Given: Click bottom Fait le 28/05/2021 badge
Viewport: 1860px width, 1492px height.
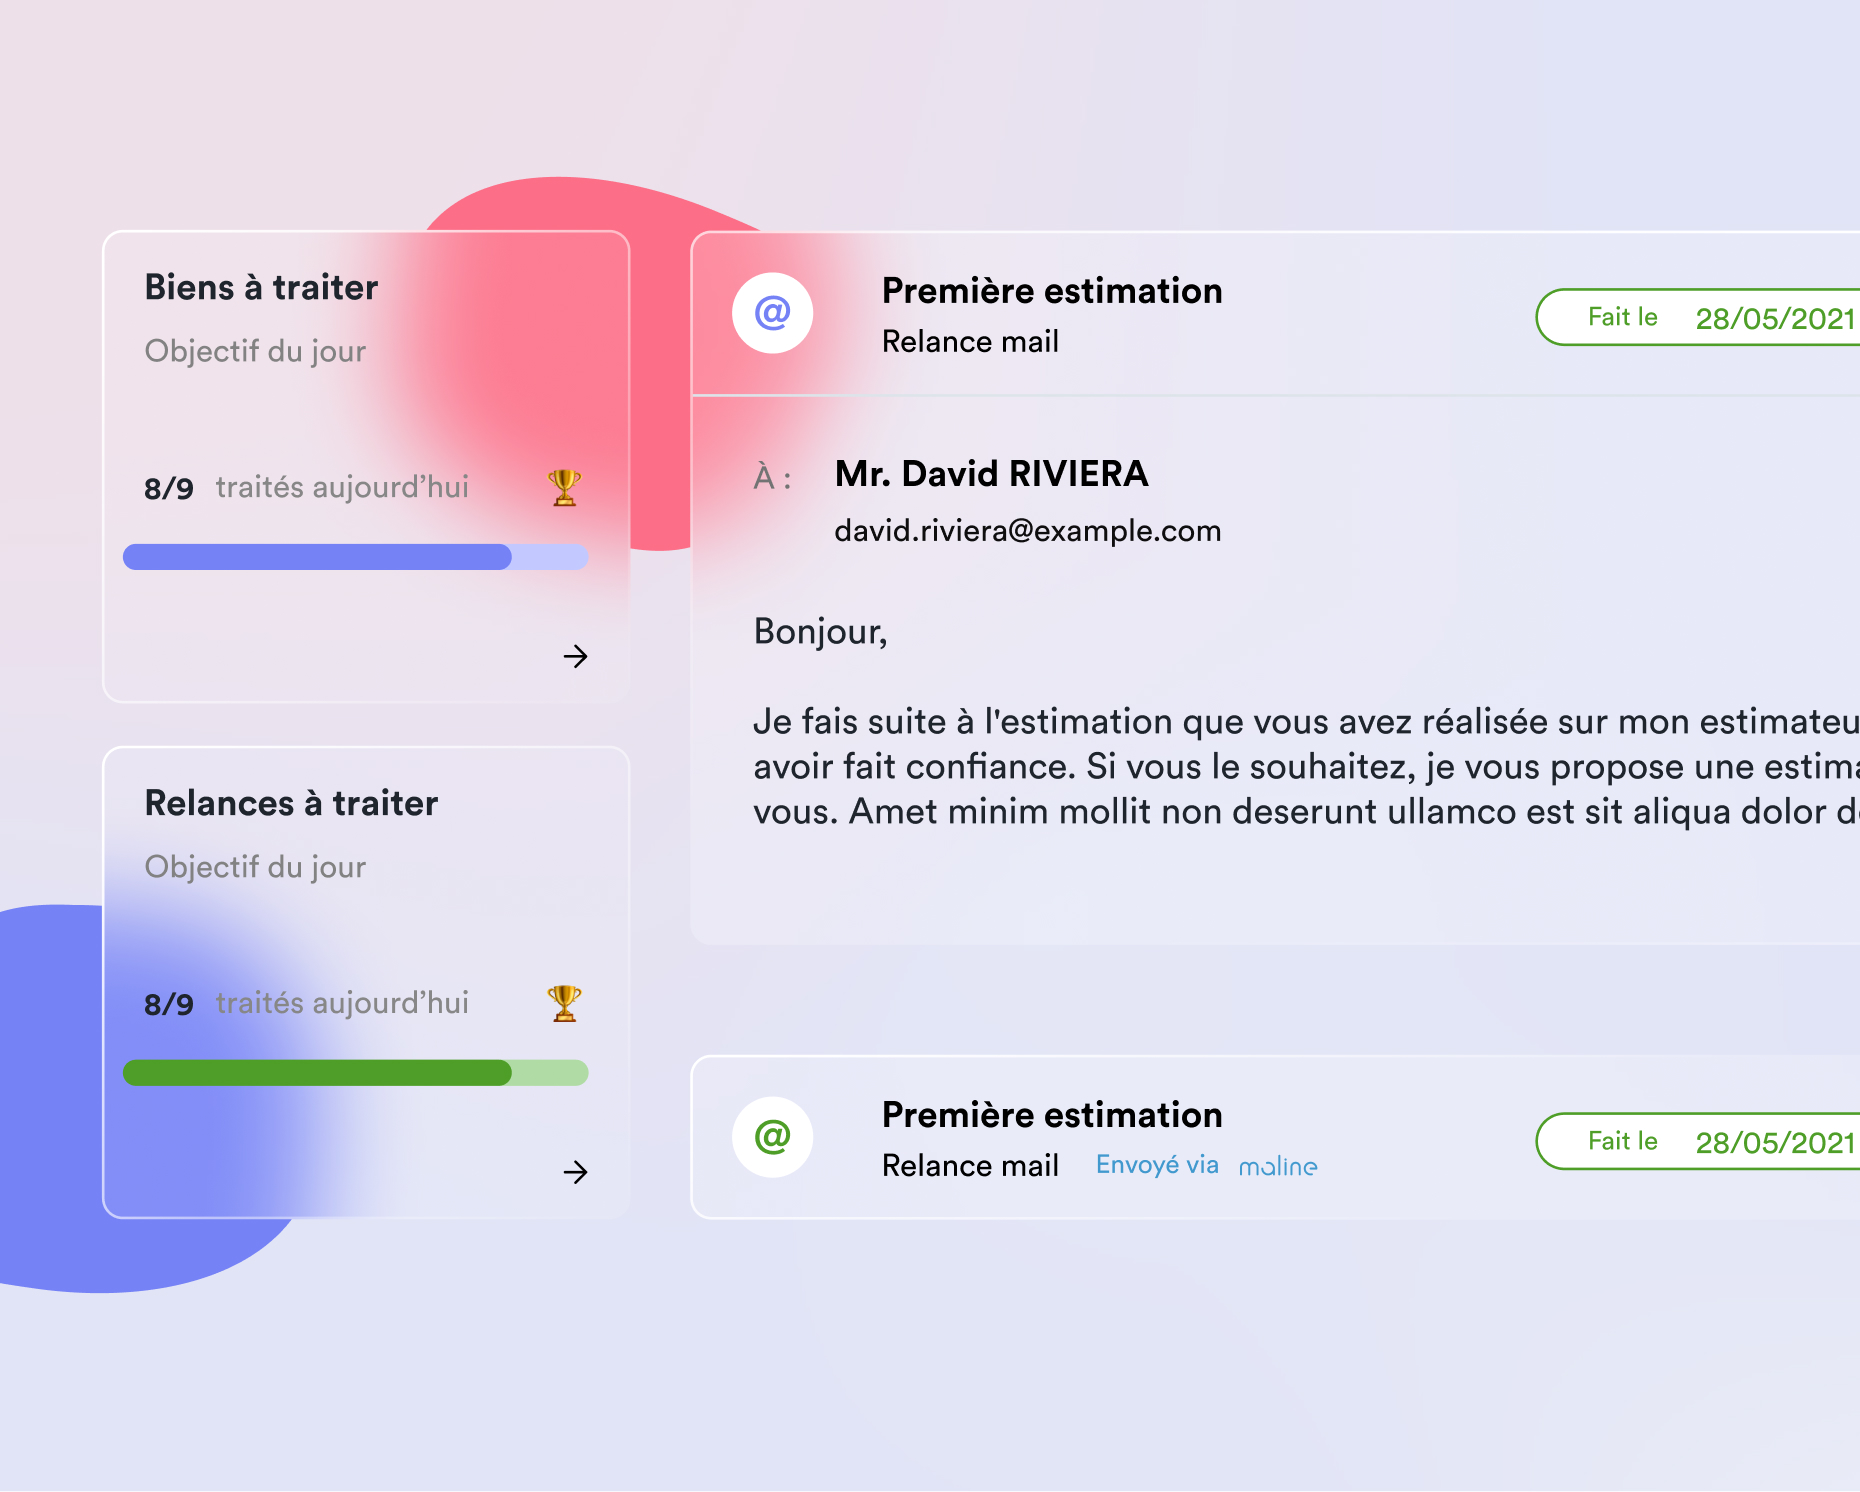Looking at the screenshot, I should (x=1699, y=1142).
